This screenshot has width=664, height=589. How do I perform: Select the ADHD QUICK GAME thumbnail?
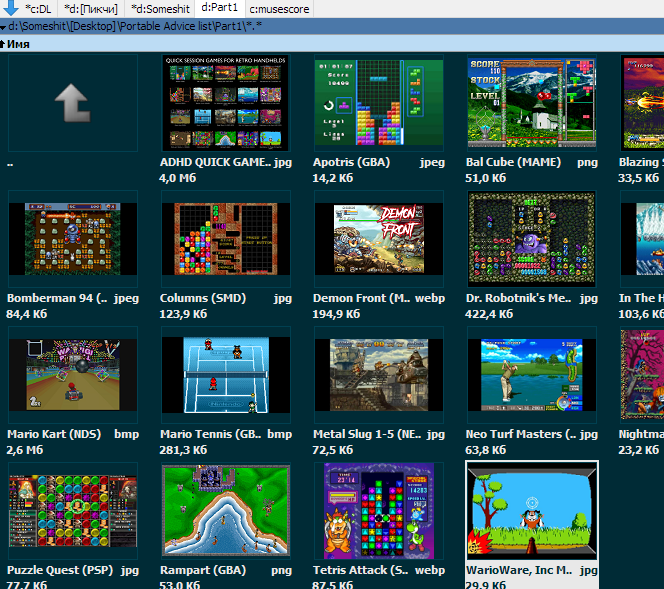click(x=226, y=103)
